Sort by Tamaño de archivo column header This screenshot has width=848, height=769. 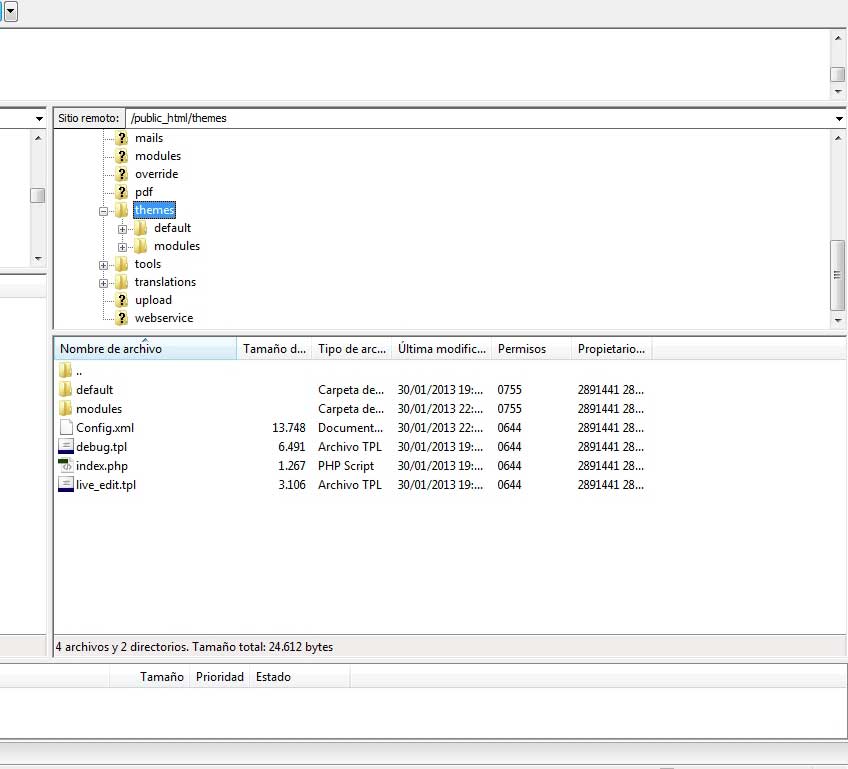click(x=274, y=349)
